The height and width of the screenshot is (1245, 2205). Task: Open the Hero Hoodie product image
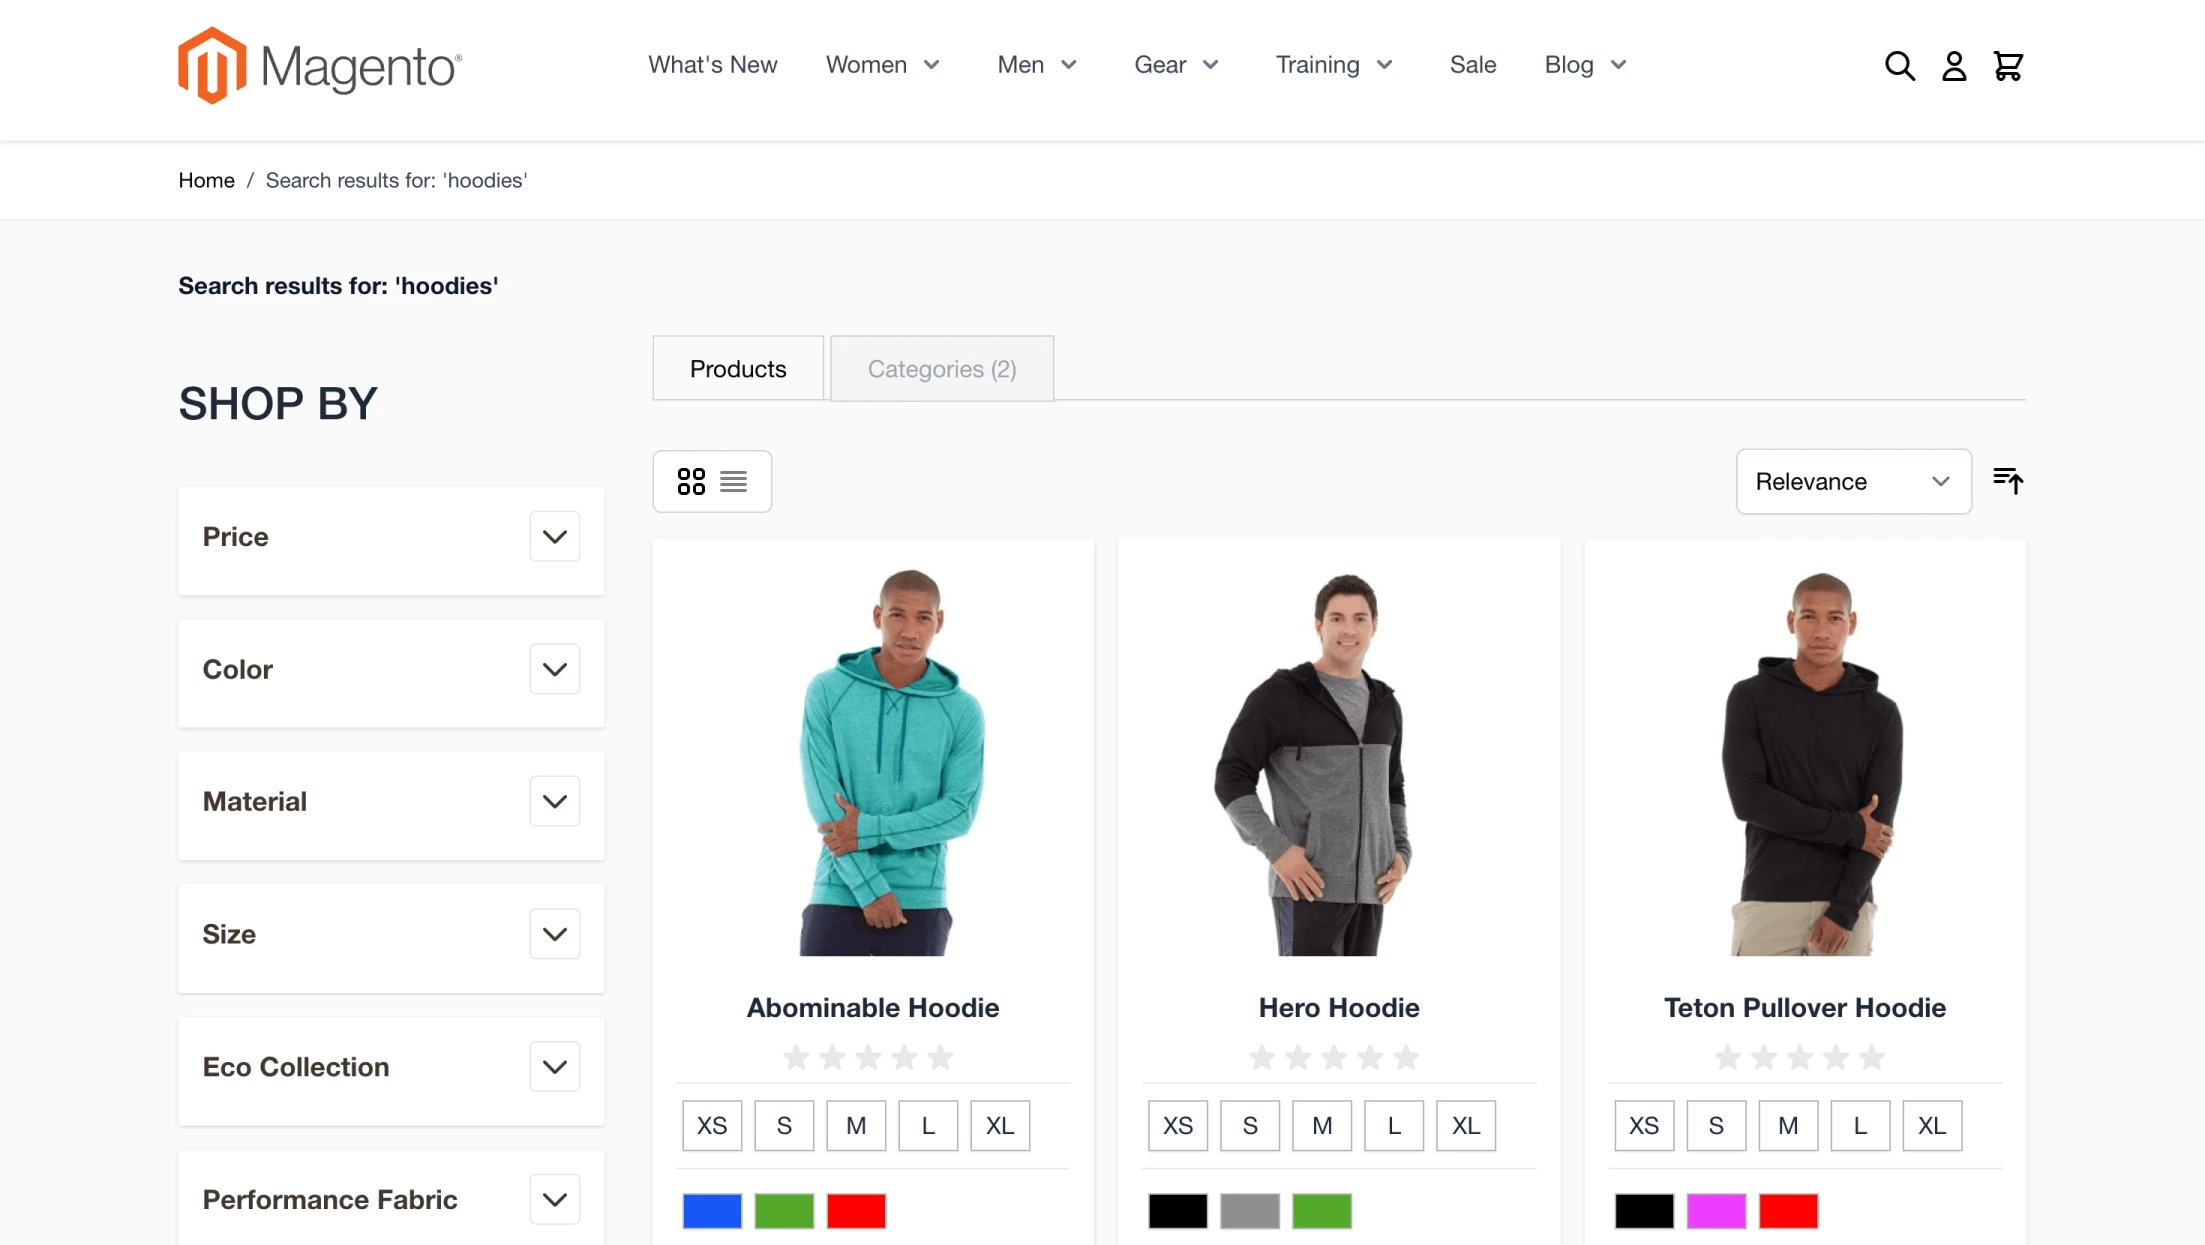[1339, 762]
